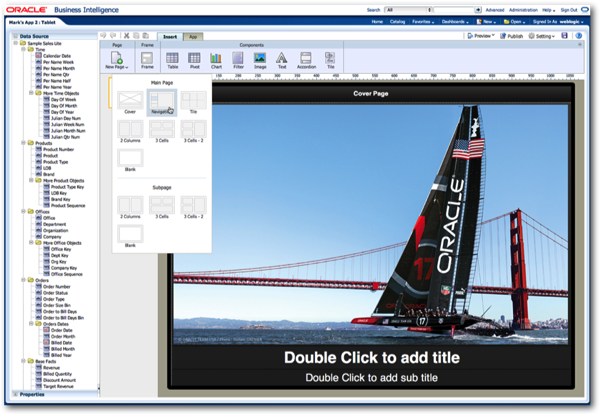Select the Calendar Date column
The width and height of the screenshot is (600, 415).
pyautogui.click(x=57, y=56)
